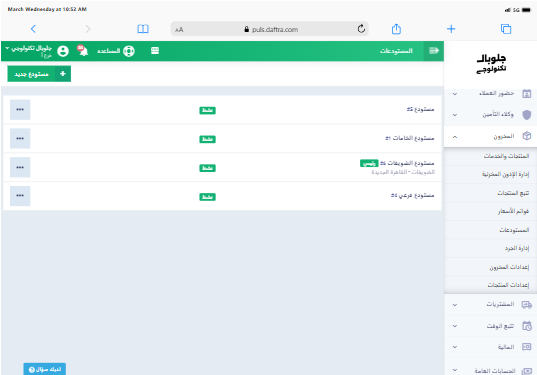Open the مستودع الشويفات warehouse name
537x375 pixels.
(x=407, y=163)
